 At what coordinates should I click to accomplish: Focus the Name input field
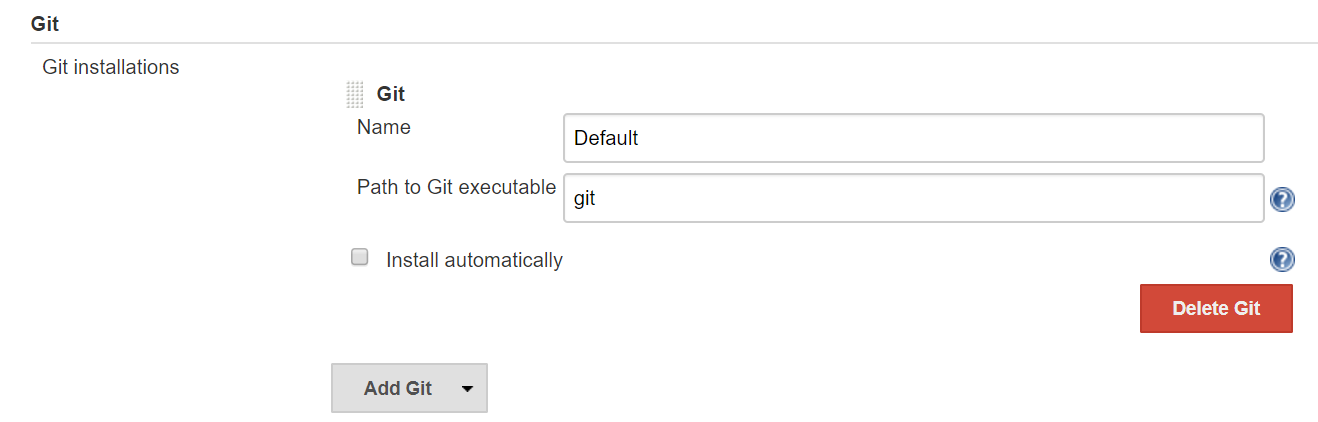[x=914, y=138]
